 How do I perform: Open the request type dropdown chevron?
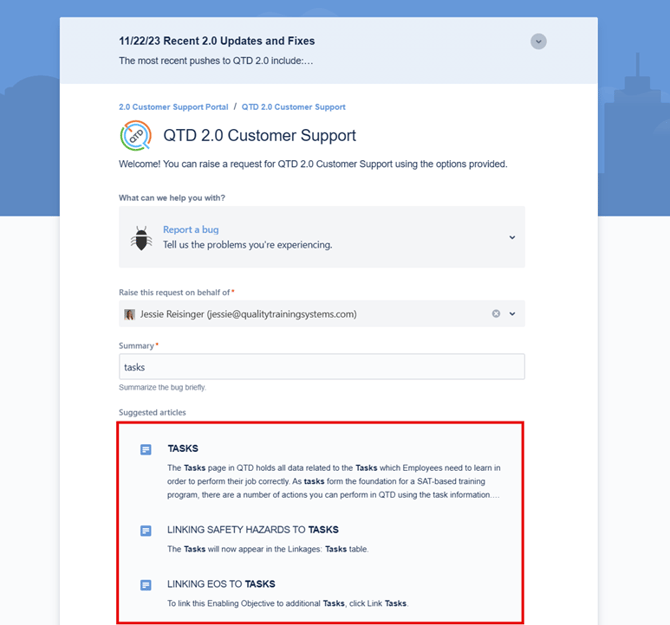(x=512, y=237)
